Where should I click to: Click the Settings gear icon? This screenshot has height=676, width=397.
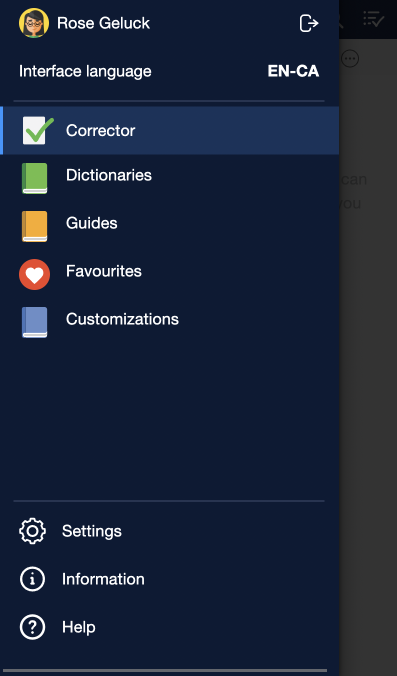pos(32,531)
